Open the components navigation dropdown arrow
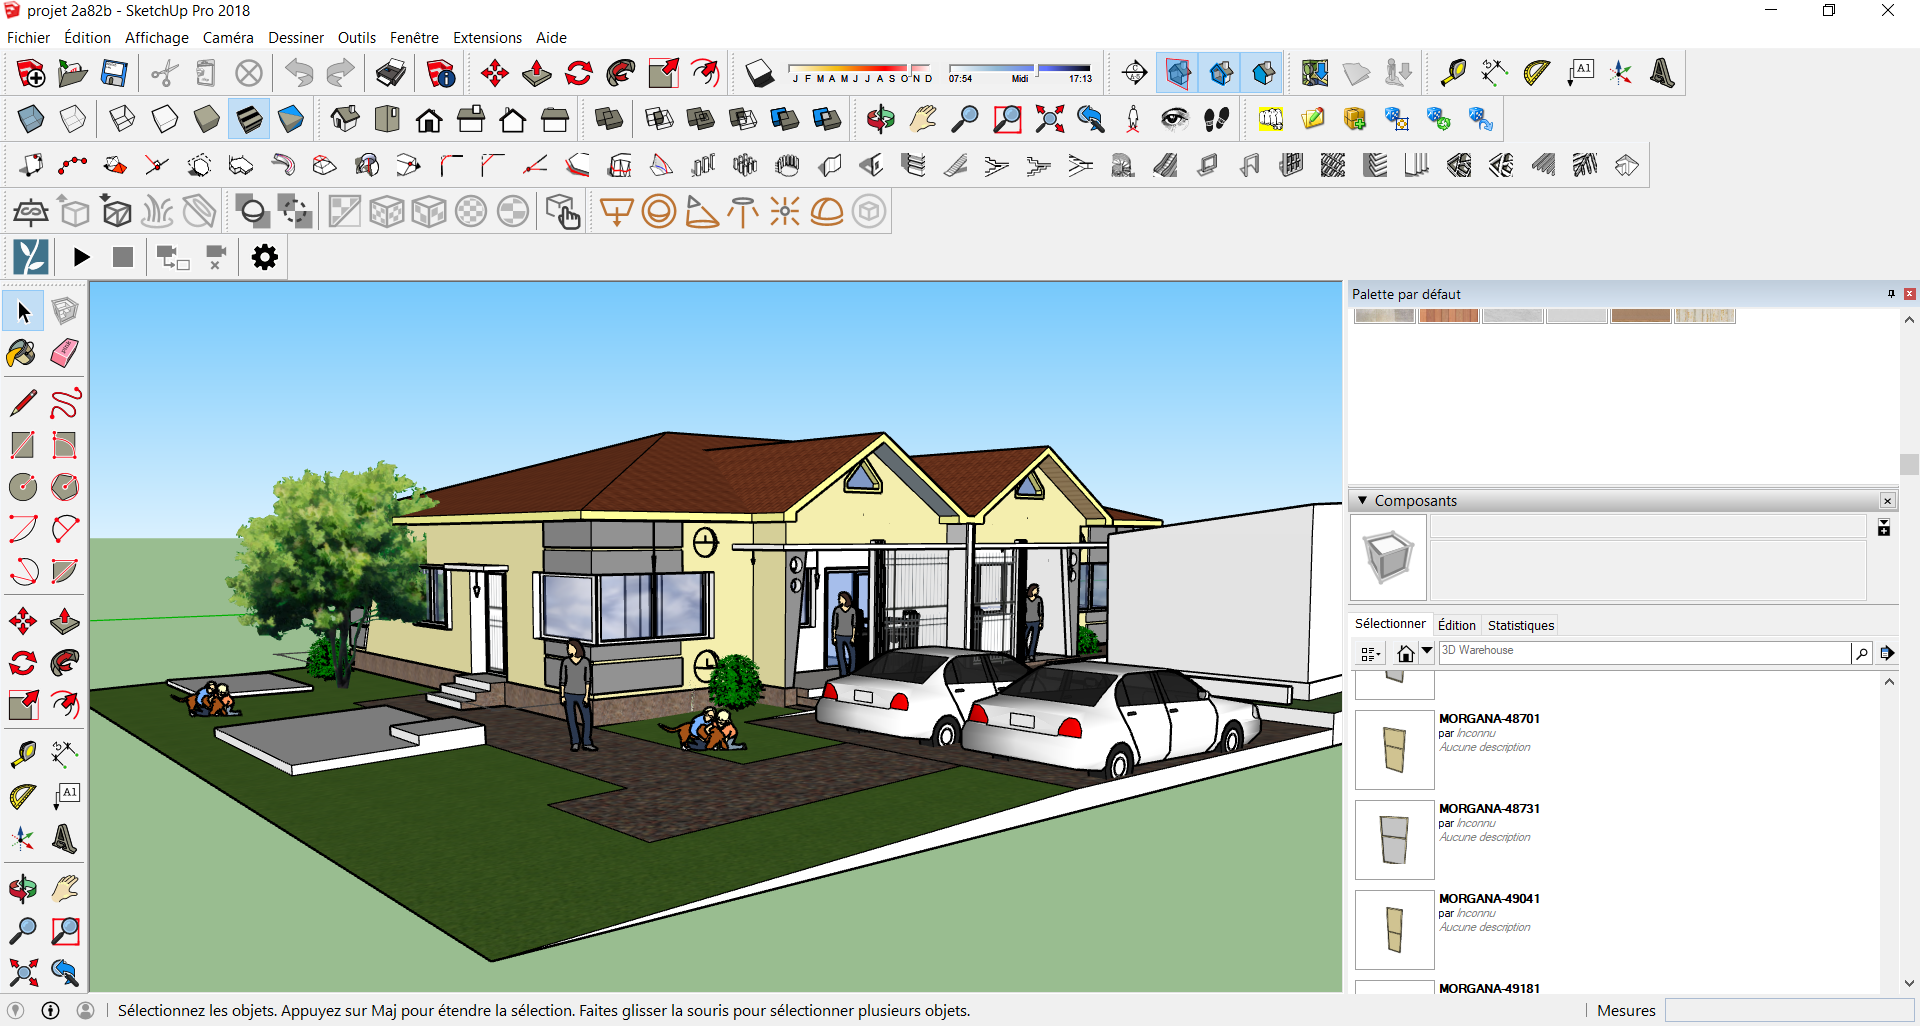This screenshot has height=1026, width=1920. (x=1428, y=651)
